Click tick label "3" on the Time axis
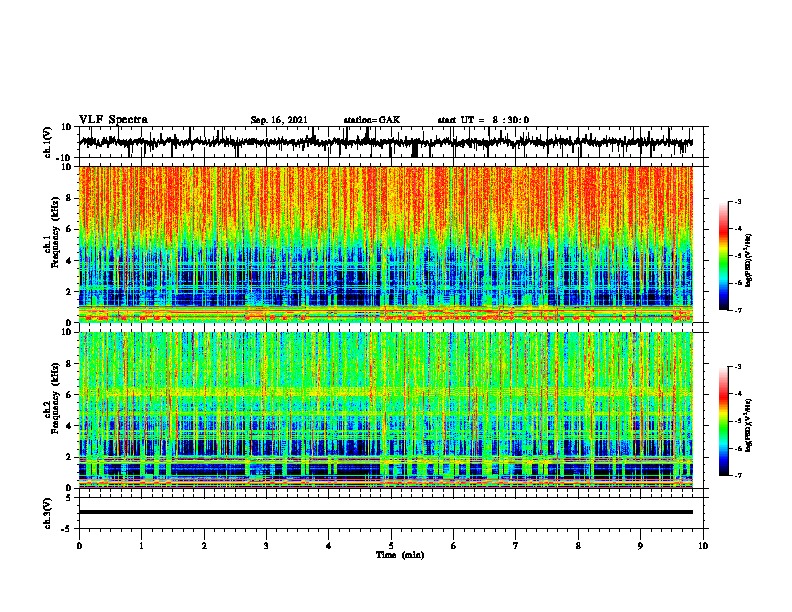Viewport: 792px width, 612px height. click(x=266, y=546)
